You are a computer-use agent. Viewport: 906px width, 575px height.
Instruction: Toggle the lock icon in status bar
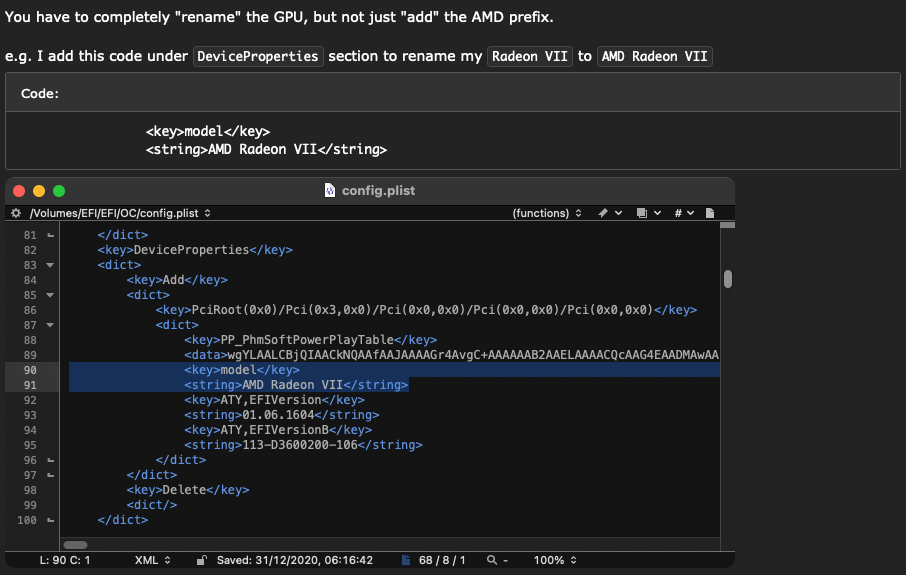201,560
